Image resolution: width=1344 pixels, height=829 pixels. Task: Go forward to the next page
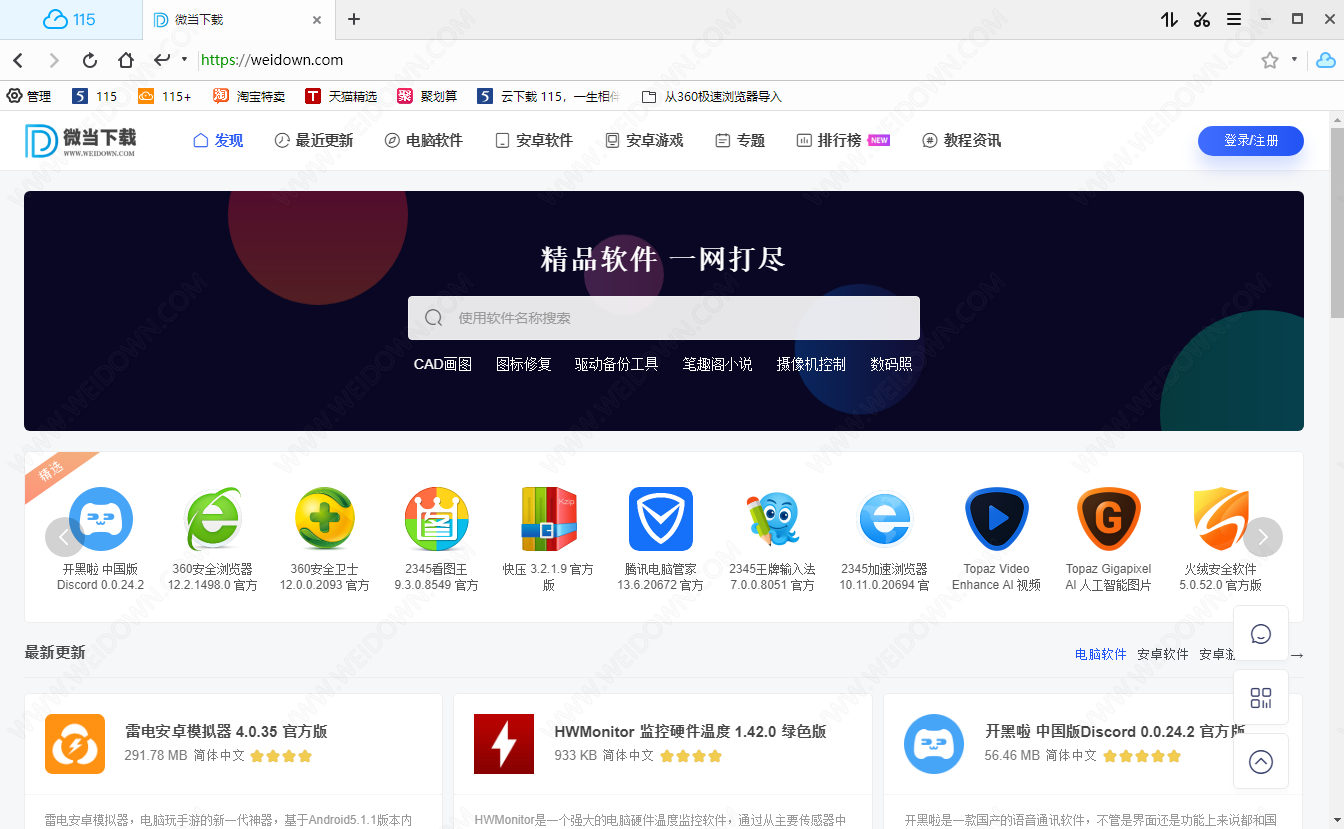pyautogui.click(x=54, y=60)
